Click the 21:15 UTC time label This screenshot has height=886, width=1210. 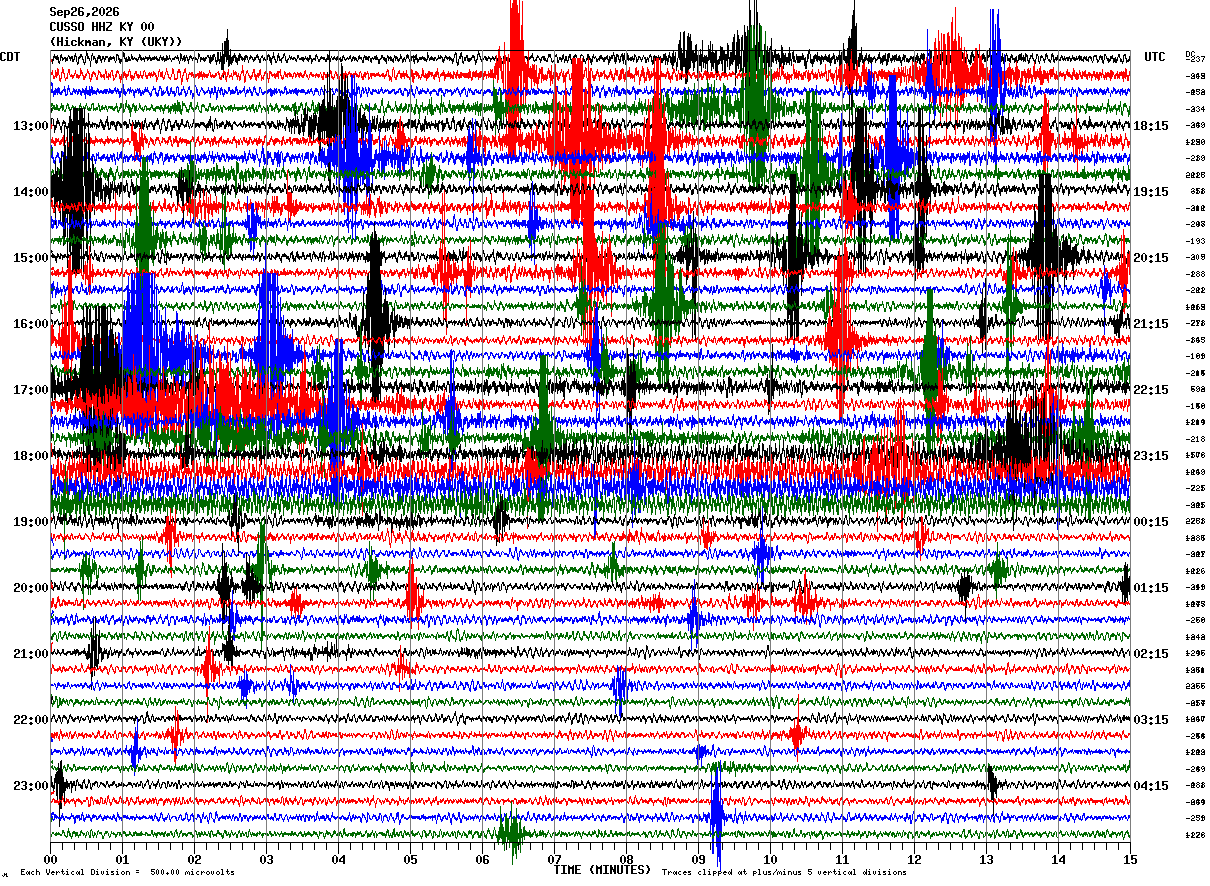tap(1150, 324)
